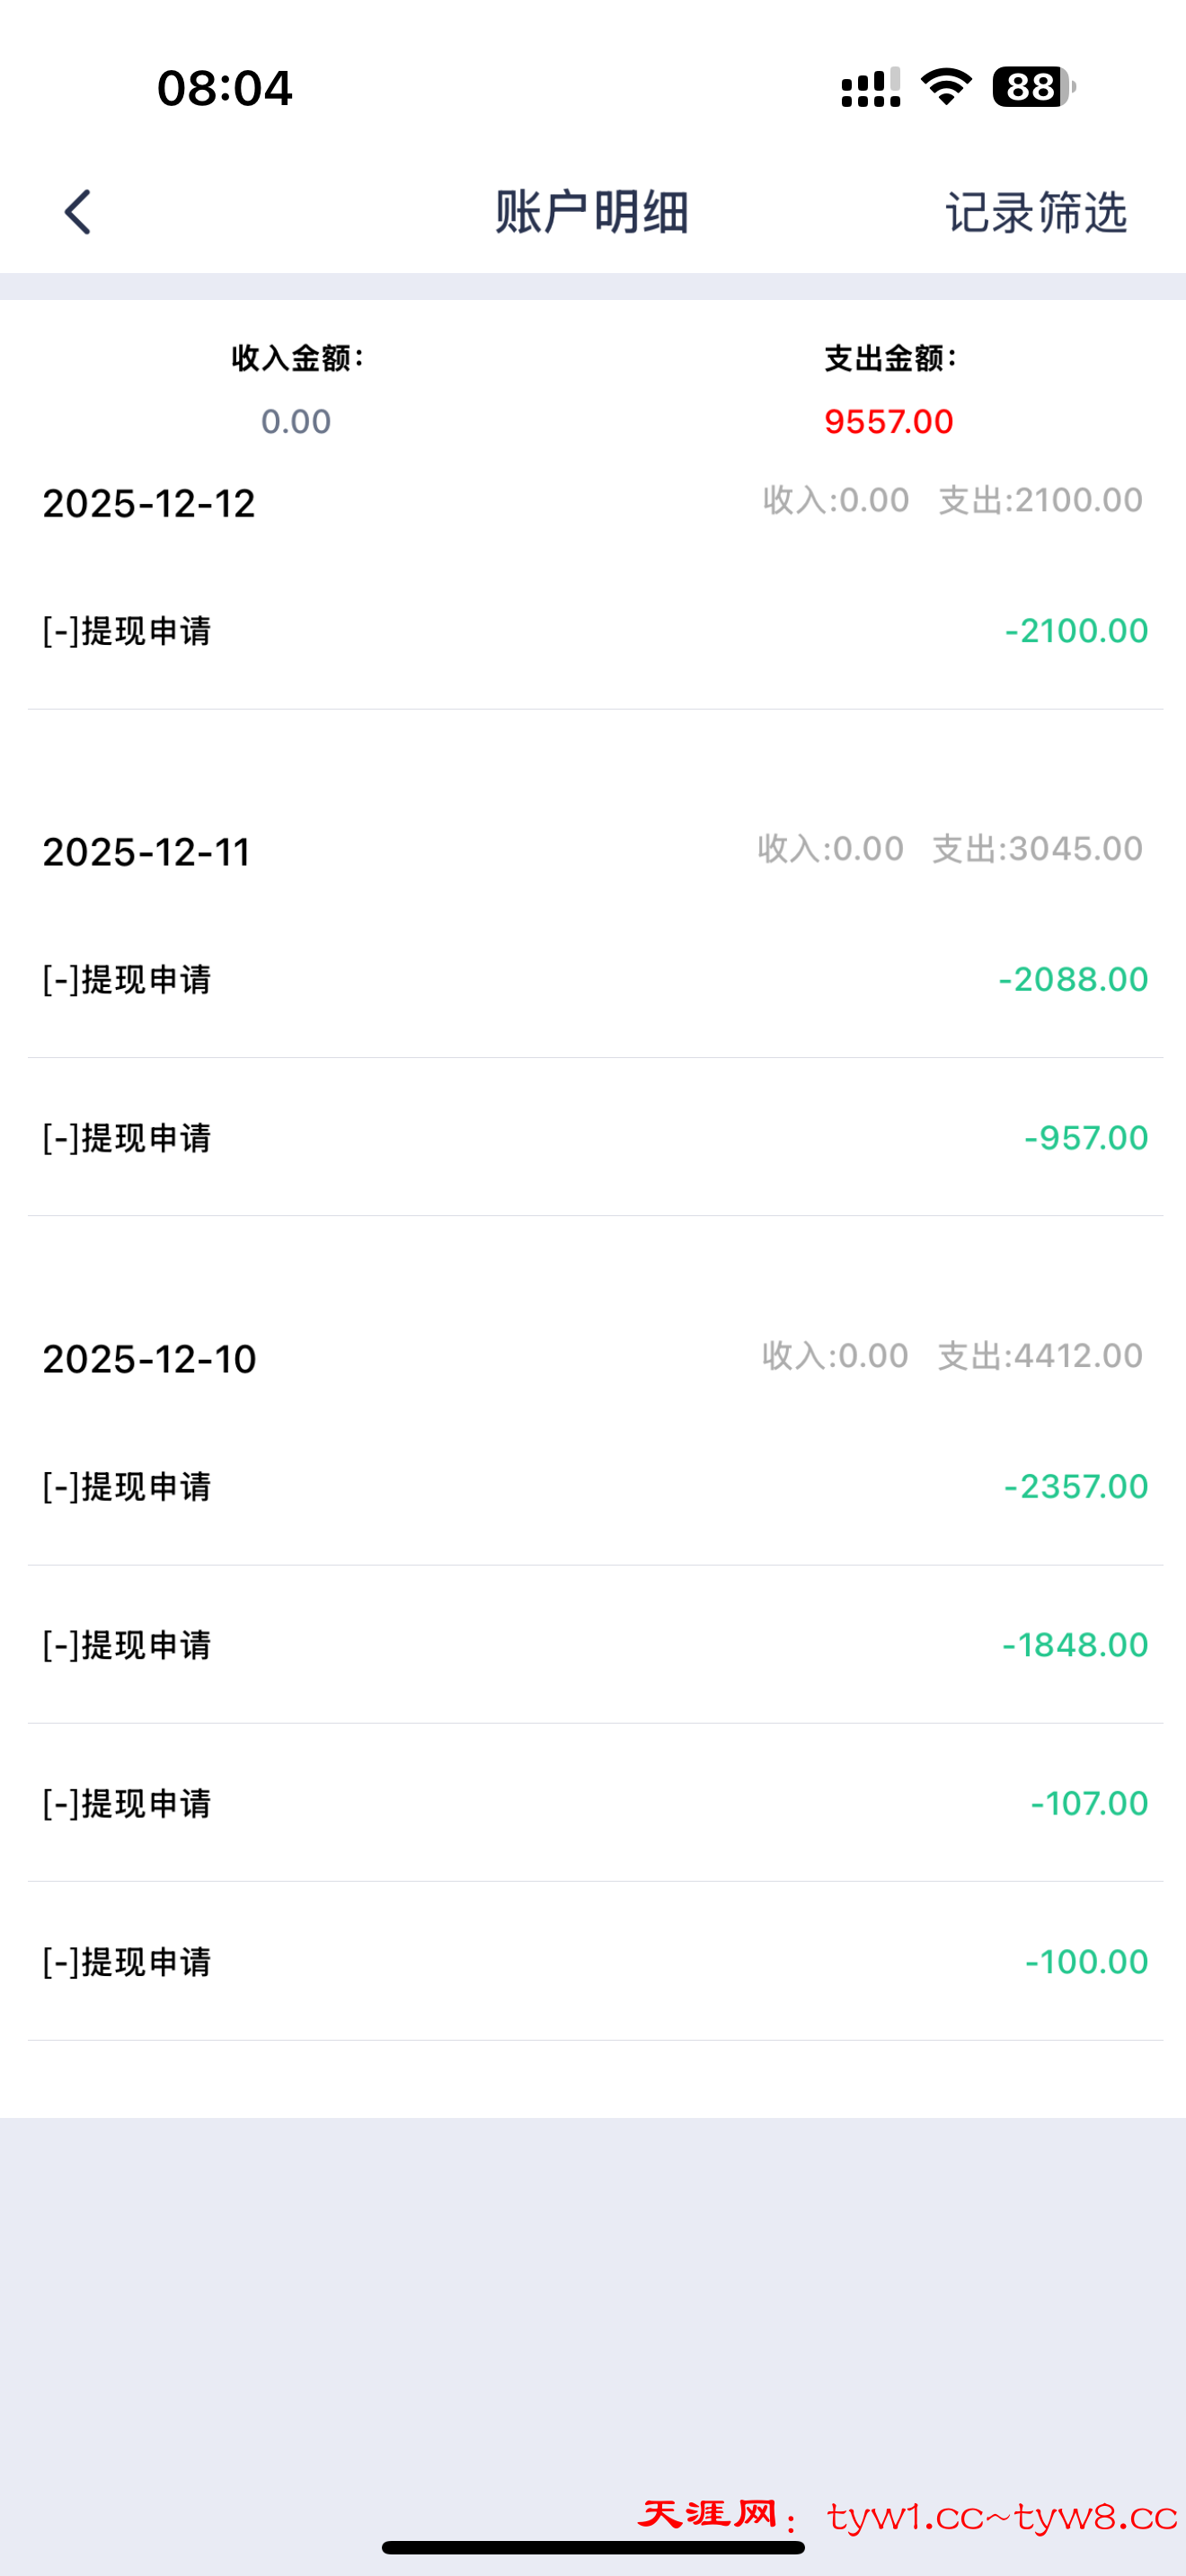Select the -2357.00 withdrawal entry
This screenshot has height=2576, width=1186.
click(x=594, y=1486)
